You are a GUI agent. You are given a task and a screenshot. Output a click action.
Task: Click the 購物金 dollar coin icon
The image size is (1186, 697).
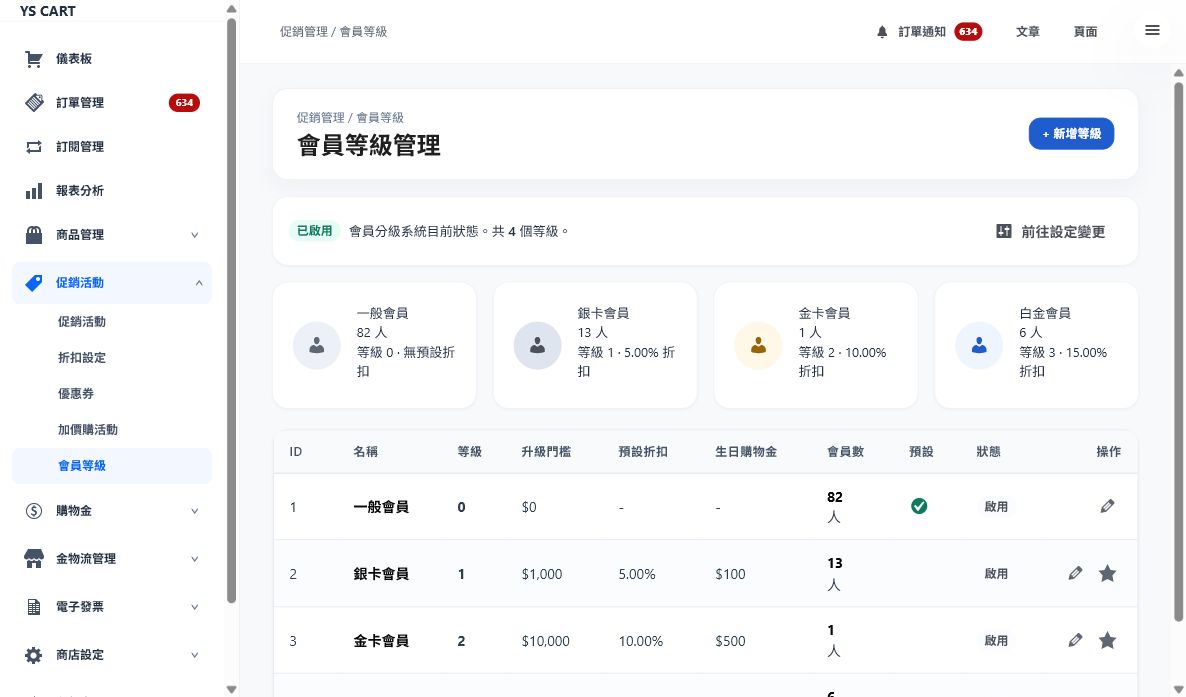34,511
